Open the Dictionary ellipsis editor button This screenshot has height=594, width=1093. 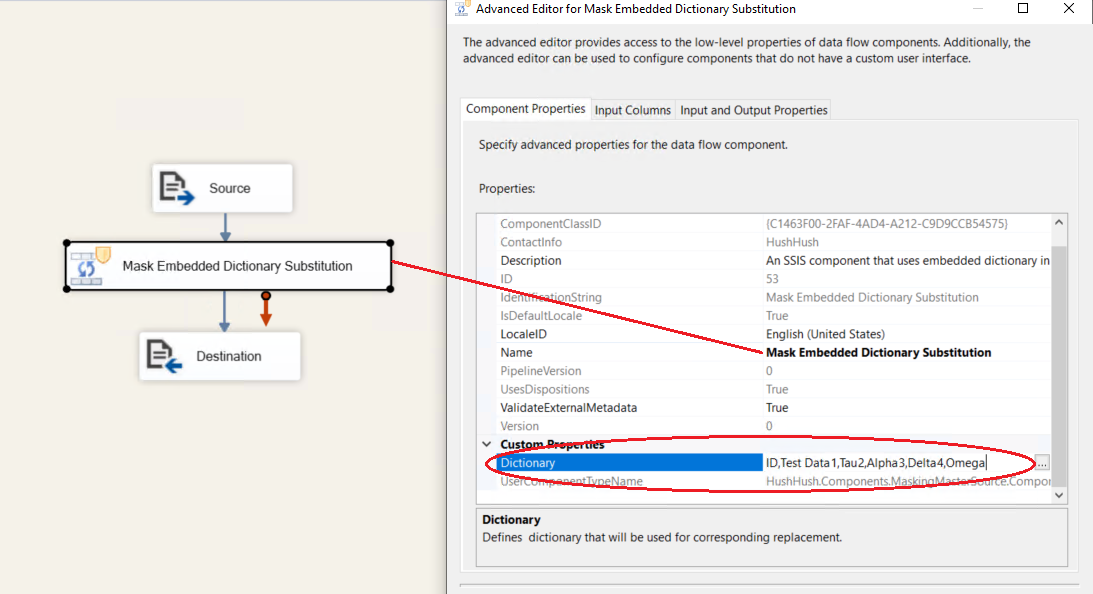coord(1042,463)
